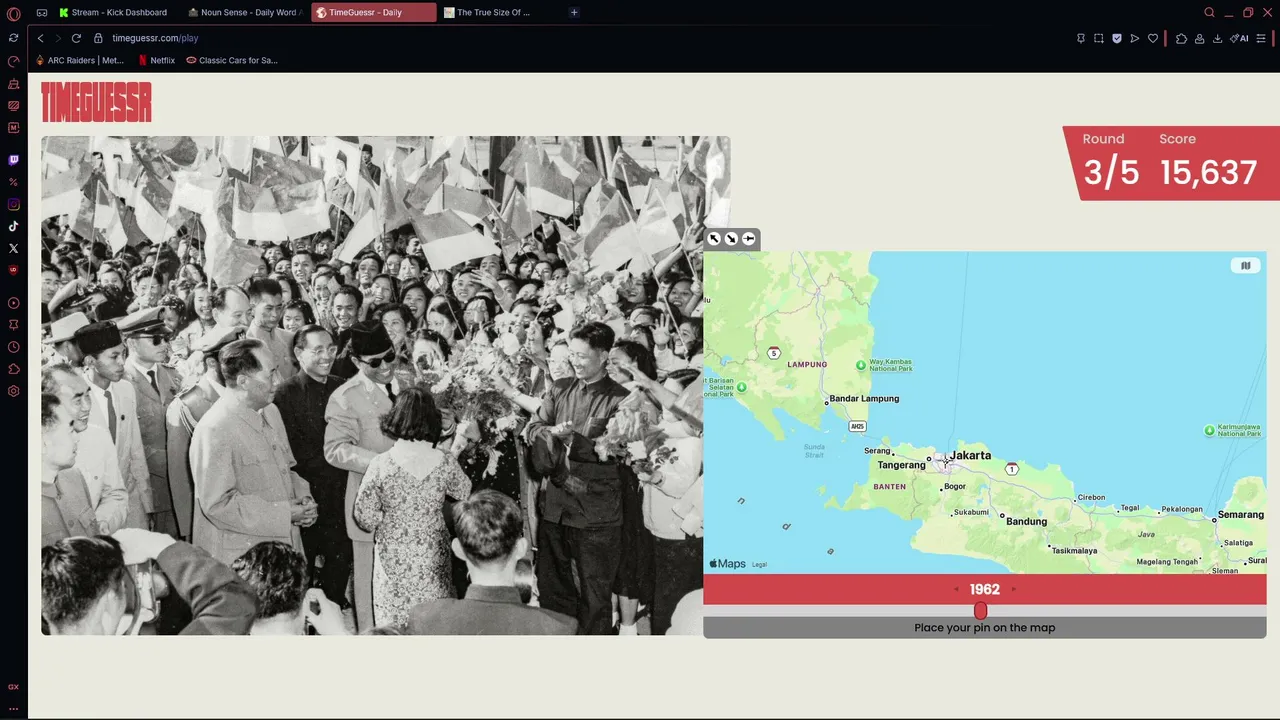Click the TimeGuessr logo
1280x720 pixels.
point(96,102)
